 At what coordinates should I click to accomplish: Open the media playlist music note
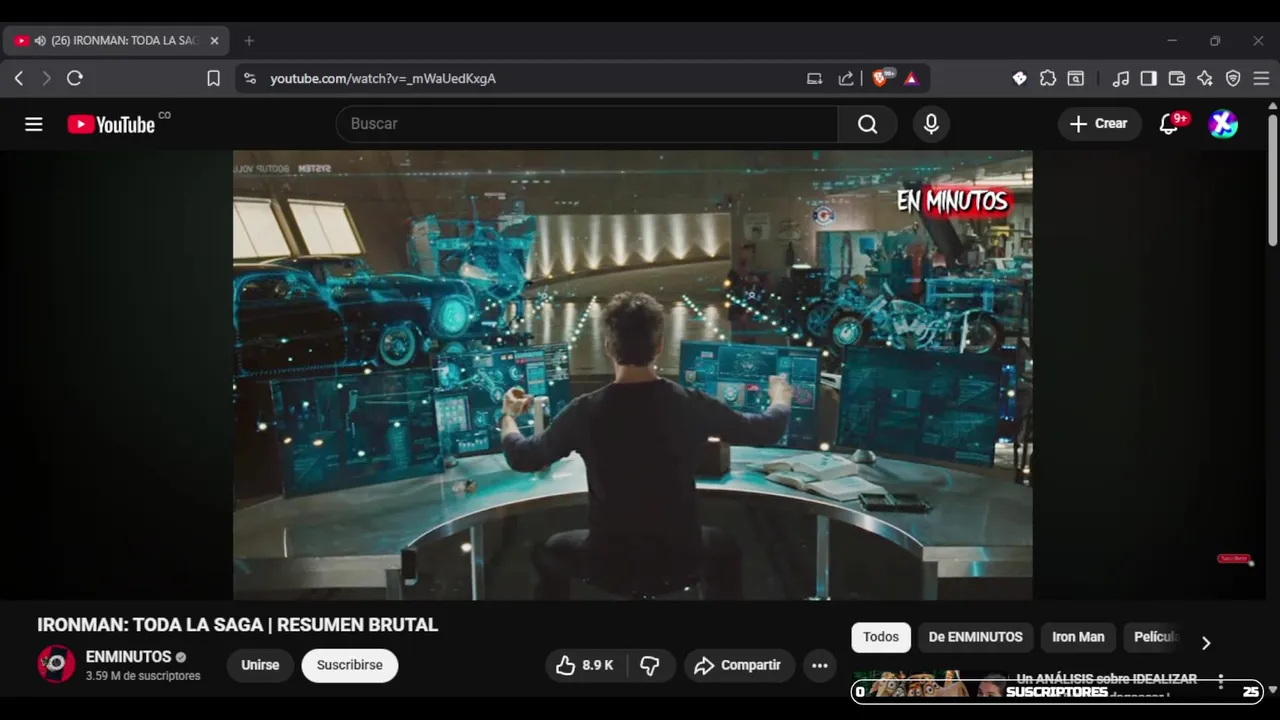point(1121,78)
